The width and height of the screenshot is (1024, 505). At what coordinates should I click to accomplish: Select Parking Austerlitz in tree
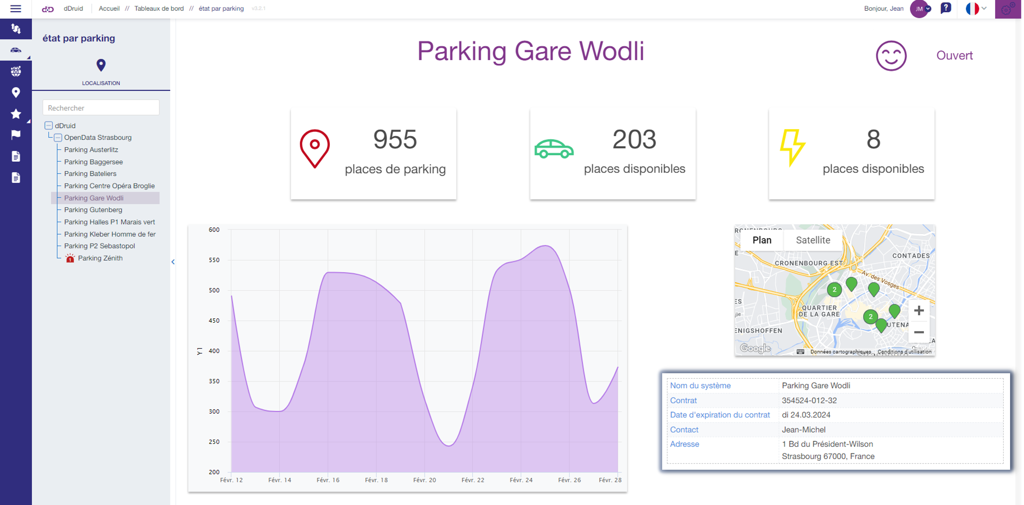coord(91,150)
